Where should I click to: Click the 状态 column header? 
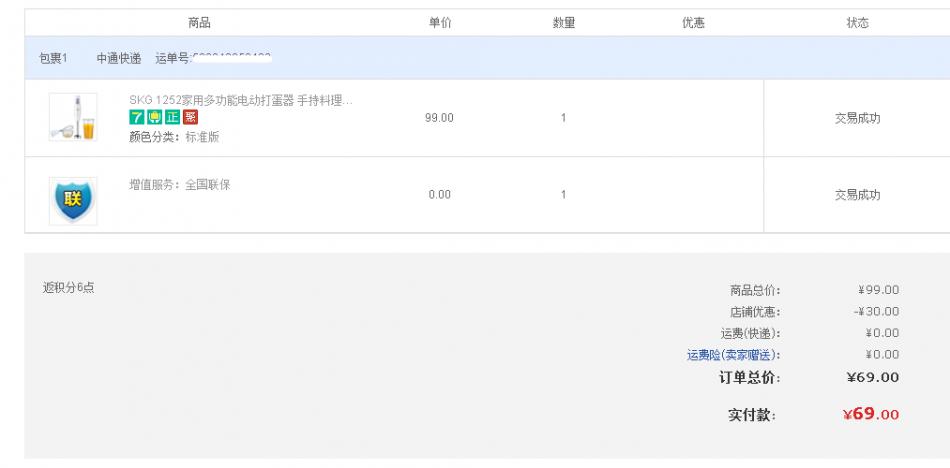point(857,23)
